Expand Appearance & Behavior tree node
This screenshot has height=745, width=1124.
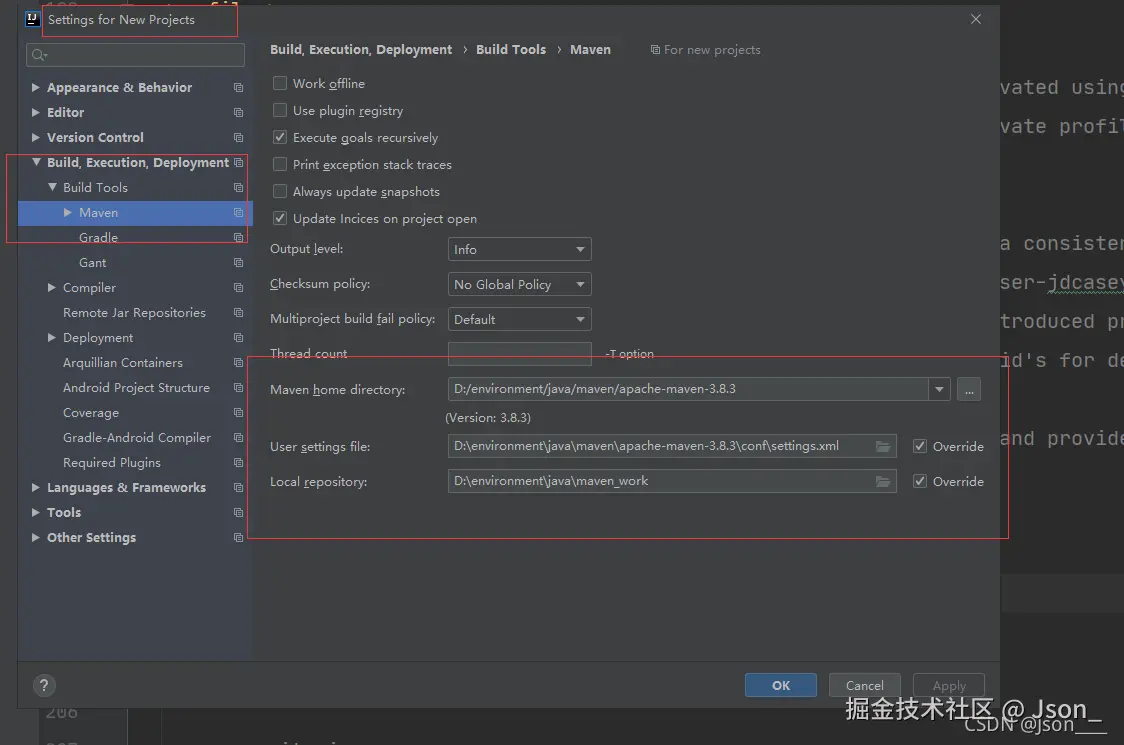point(35,87)
